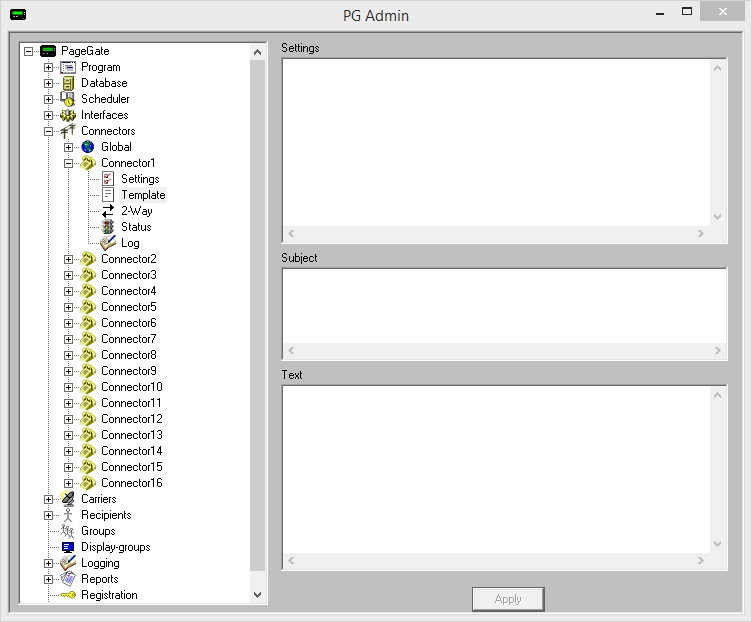The image size is (752, 622).
Task: Collapse the Connector1 node
Action: tap(69, 163)
